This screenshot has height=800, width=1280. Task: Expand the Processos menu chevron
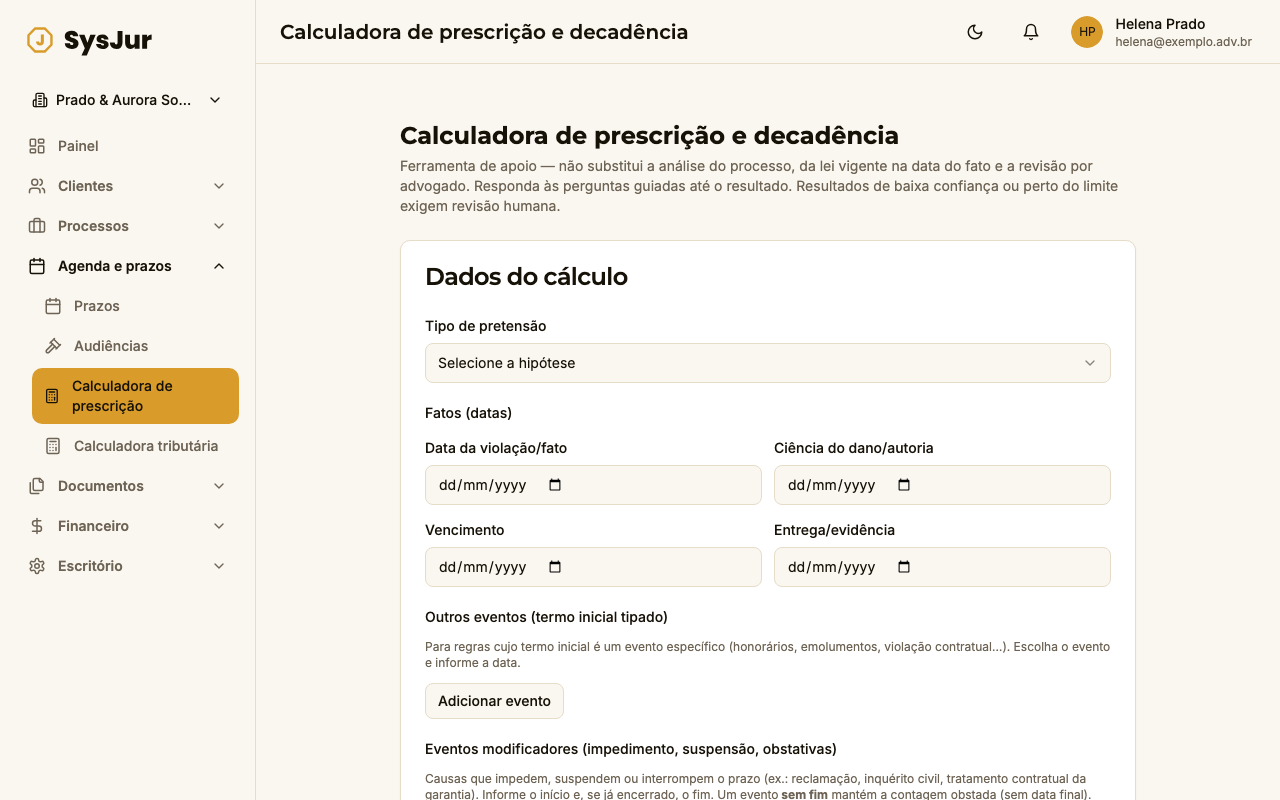pyautogui.click(x=219, y=226)
